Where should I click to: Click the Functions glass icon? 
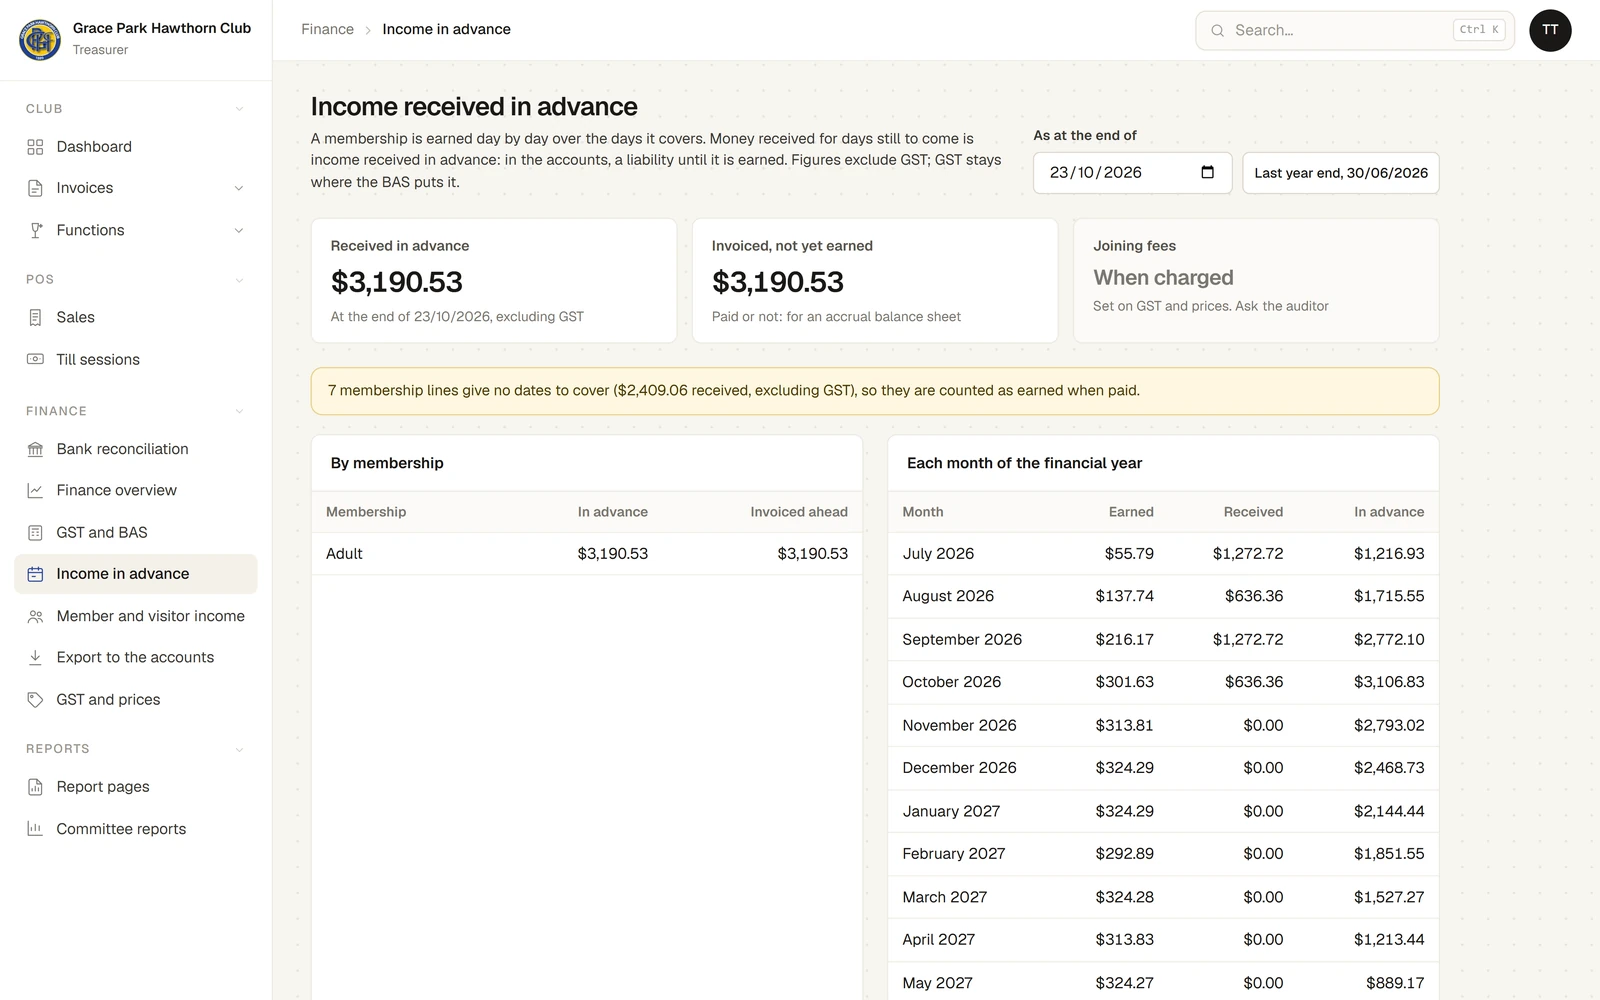click(35, 230)
